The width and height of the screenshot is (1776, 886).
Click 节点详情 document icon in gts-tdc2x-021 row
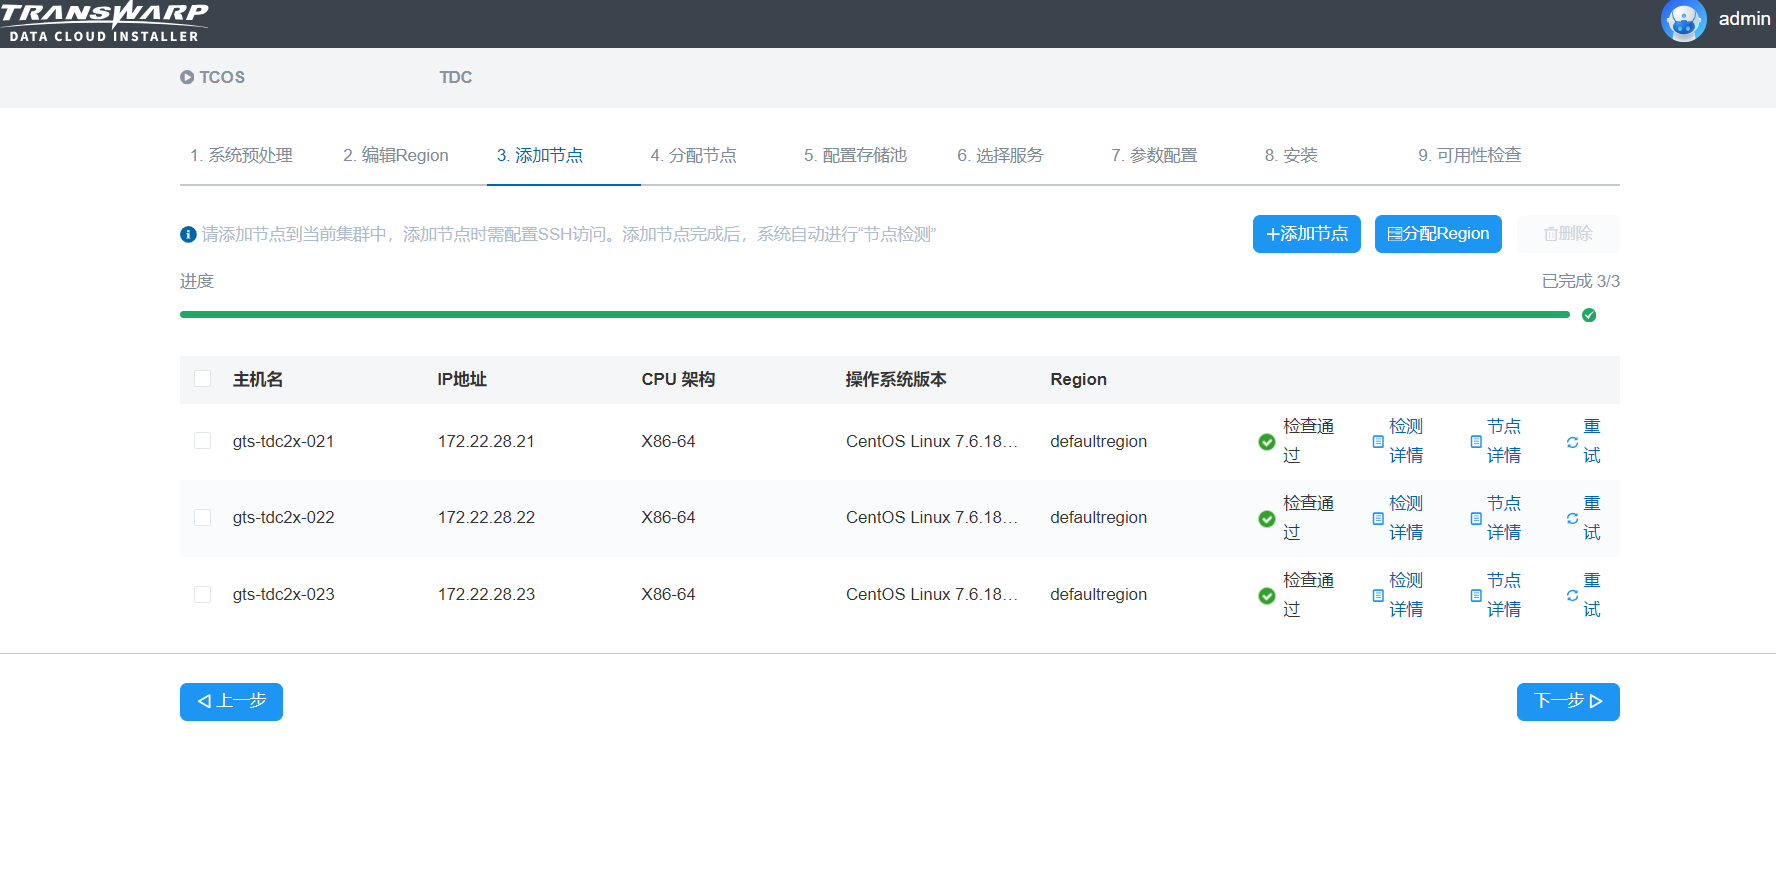1476,441
